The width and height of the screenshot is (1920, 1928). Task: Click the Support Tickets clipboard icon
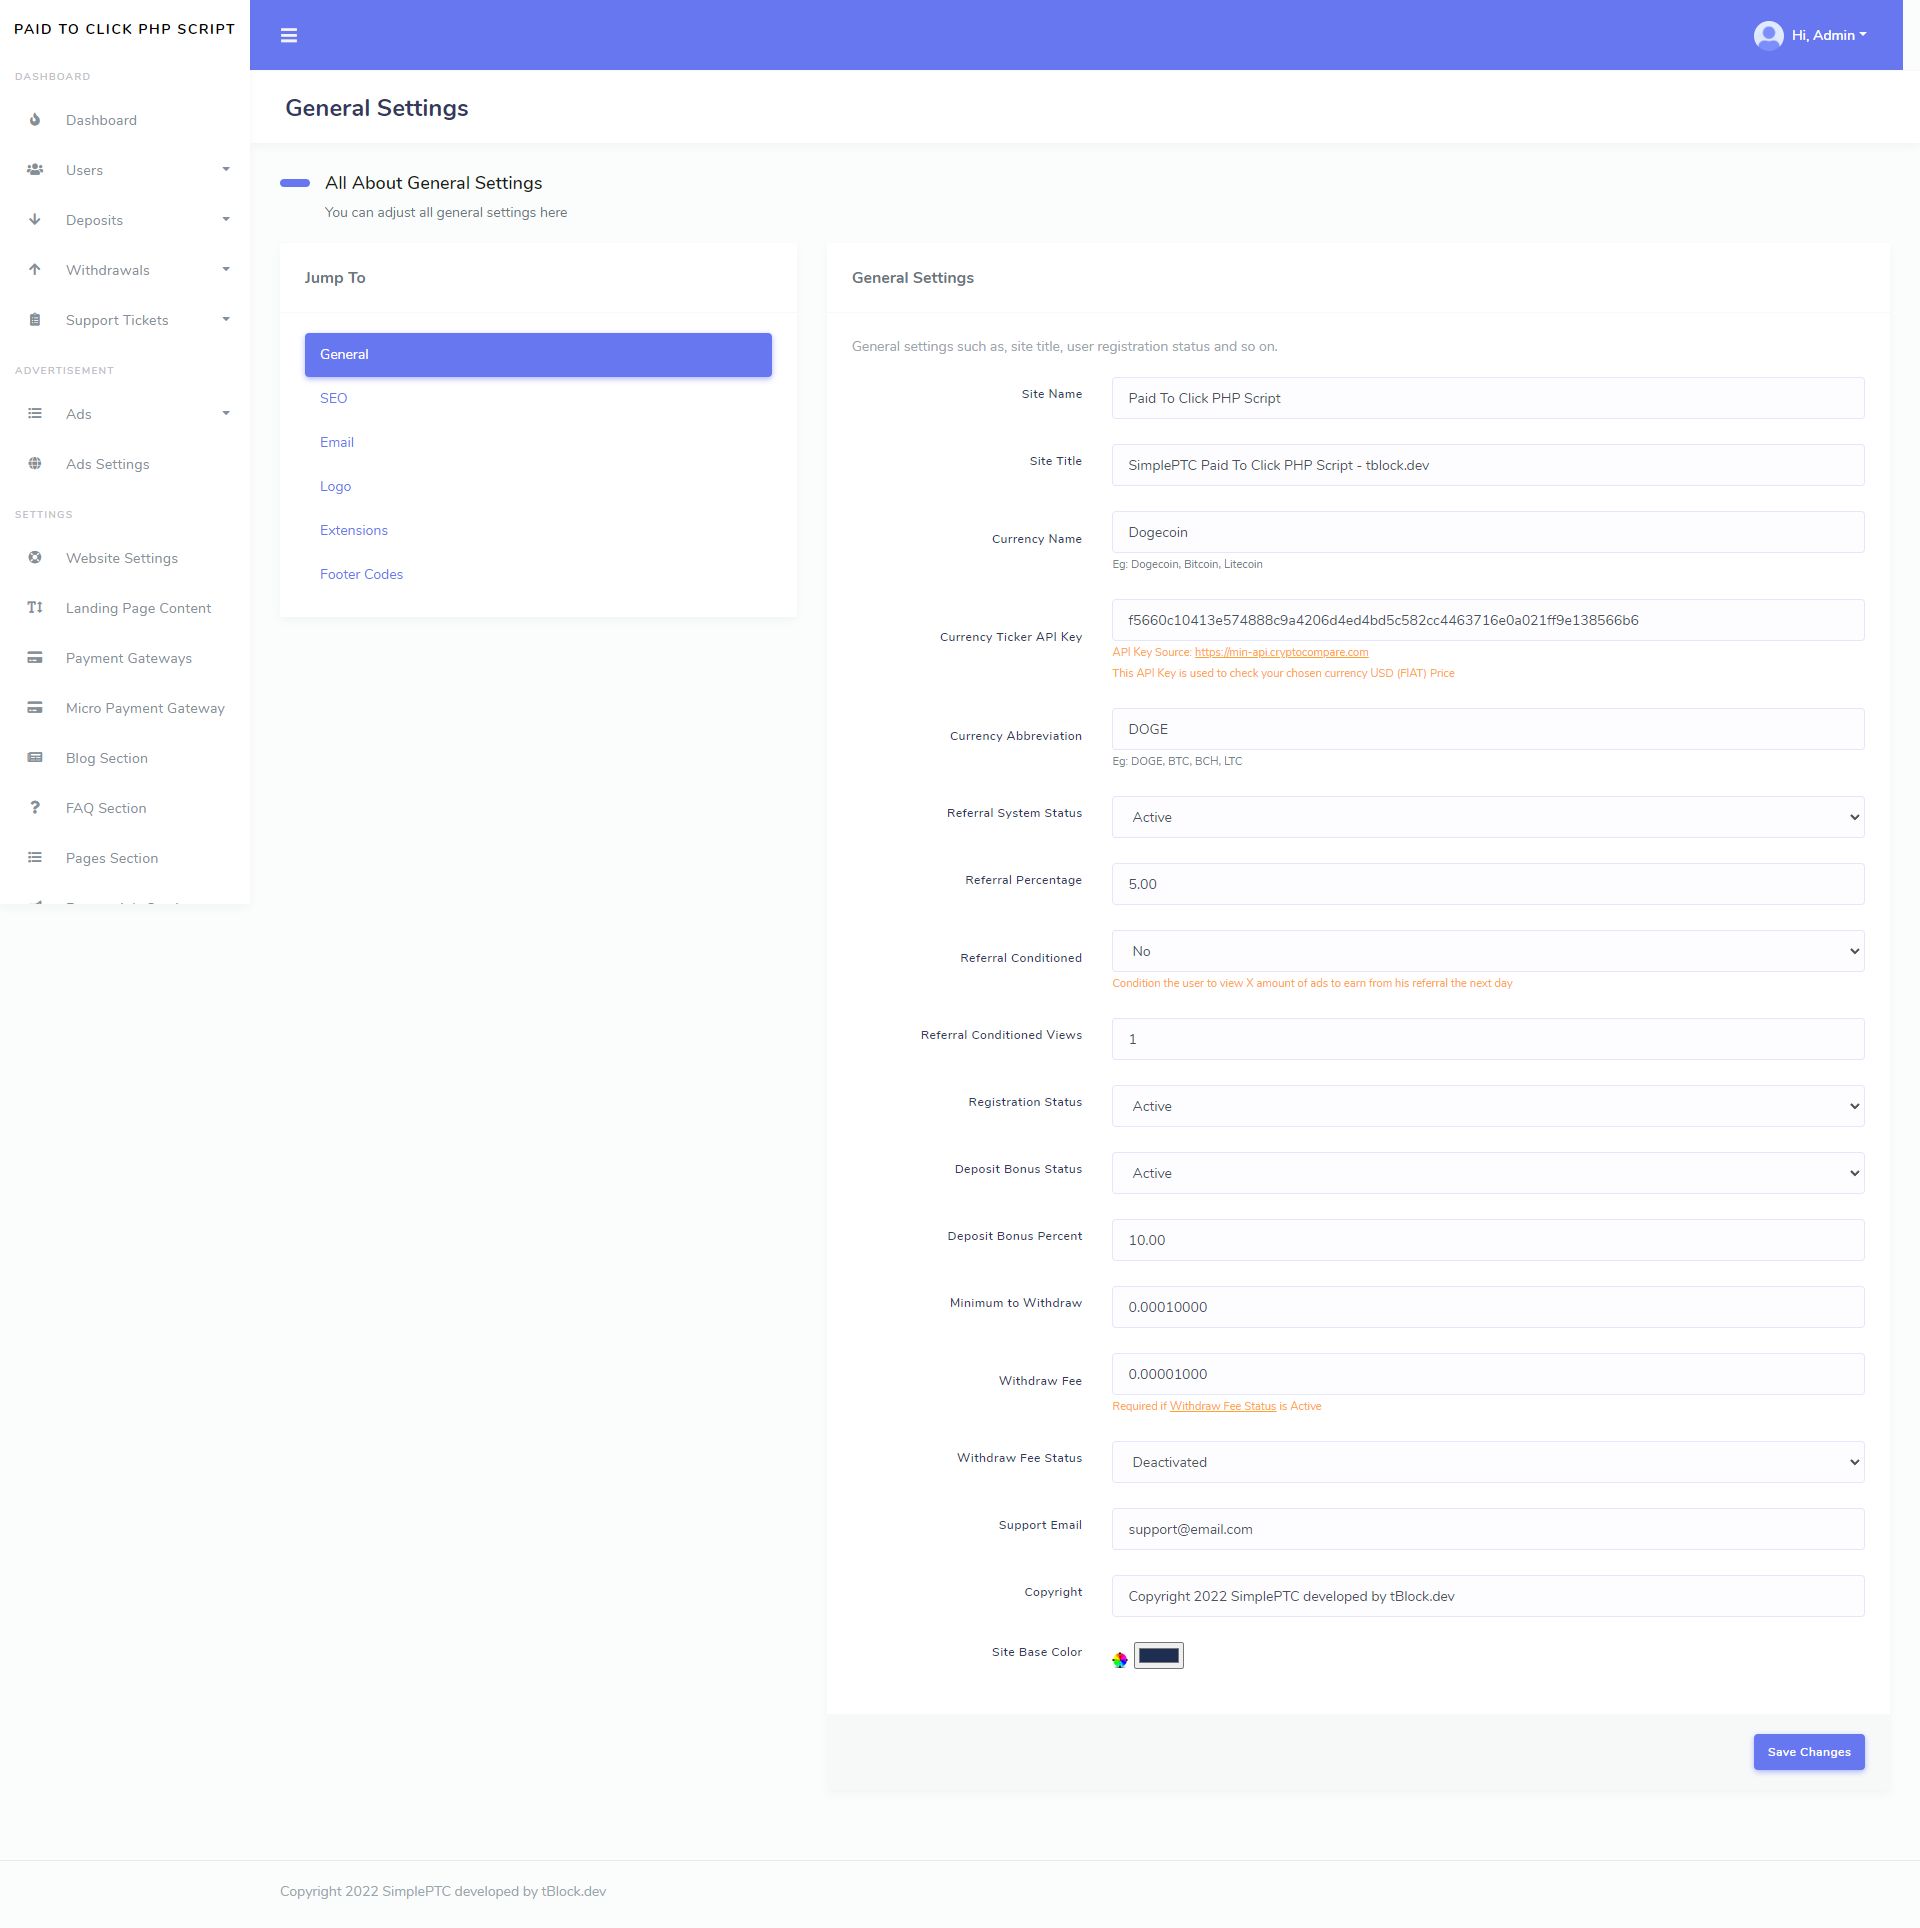click(x=35, y=320)
